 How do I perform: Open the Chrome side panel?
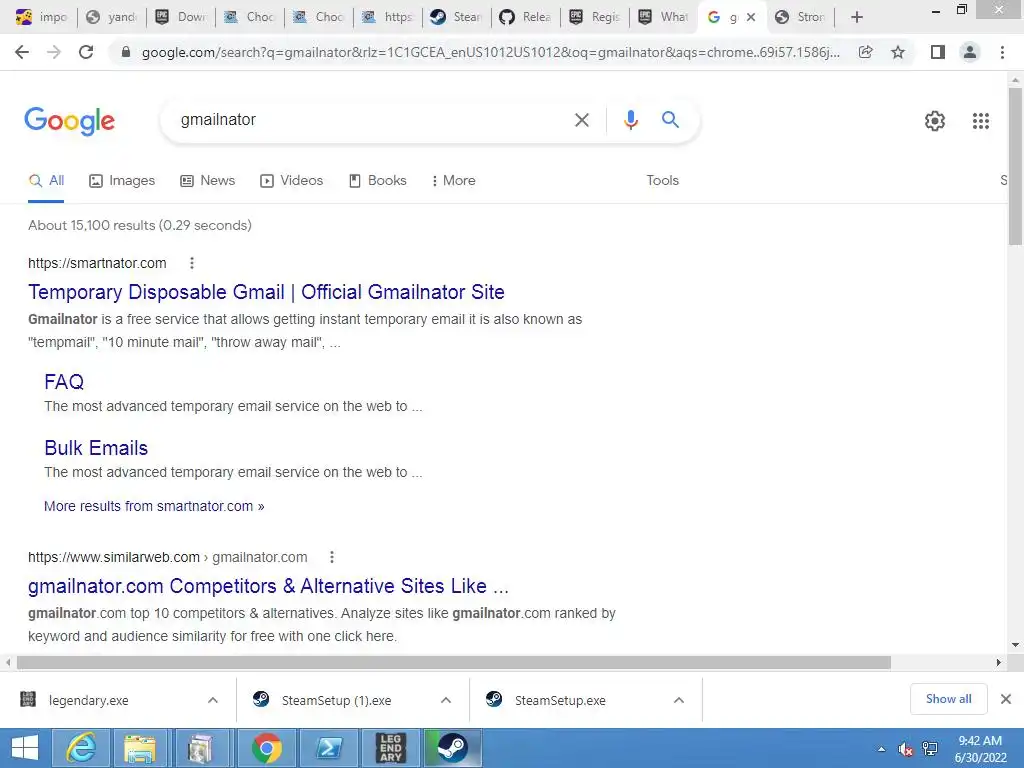(938, 52)
